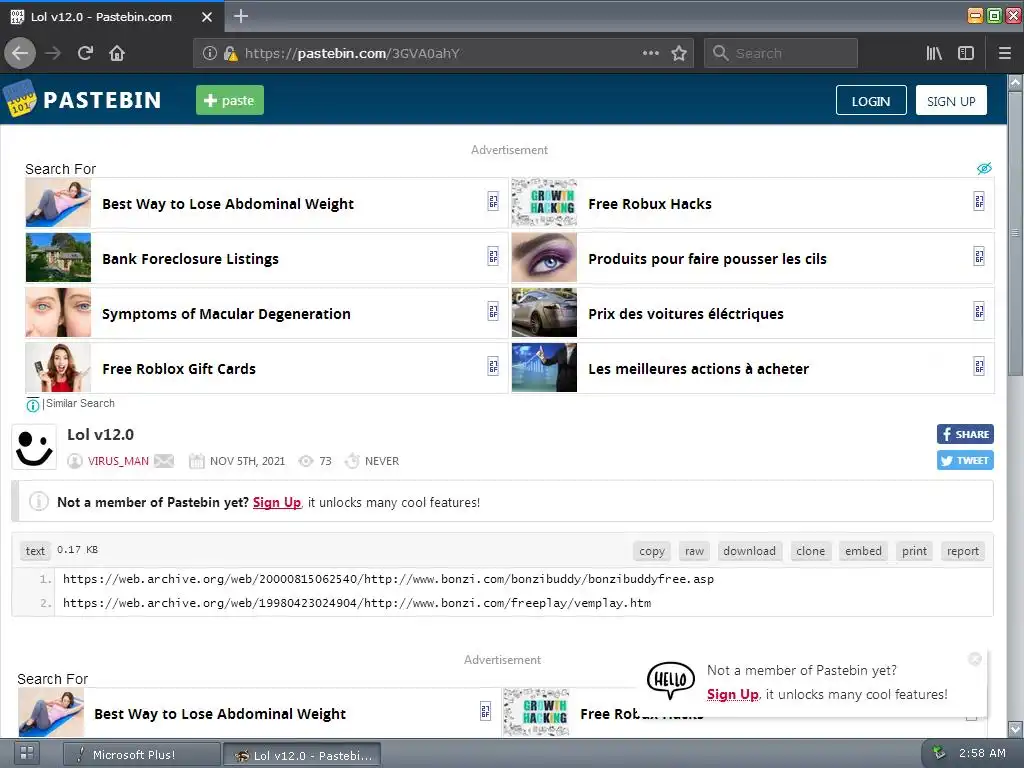1024x768 pixels.
Task: Click the LOGIN button
Action: (x=871, y=101)
